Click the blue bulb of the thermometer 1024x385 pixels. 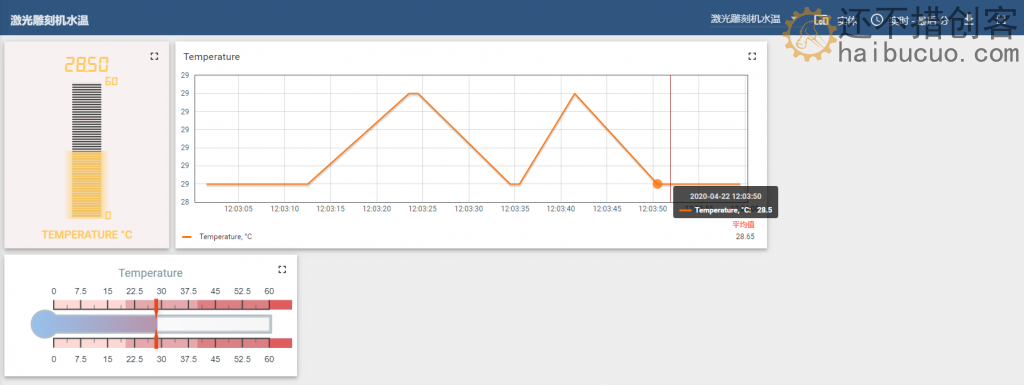coord(44,324)
